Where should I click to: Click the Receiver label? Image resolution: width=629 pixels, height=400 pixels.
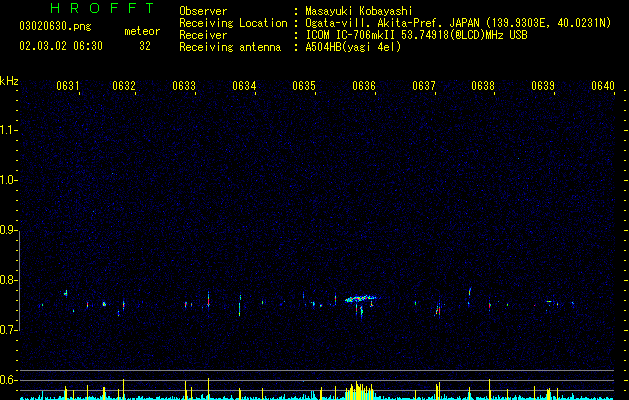[x=203, y=35]
